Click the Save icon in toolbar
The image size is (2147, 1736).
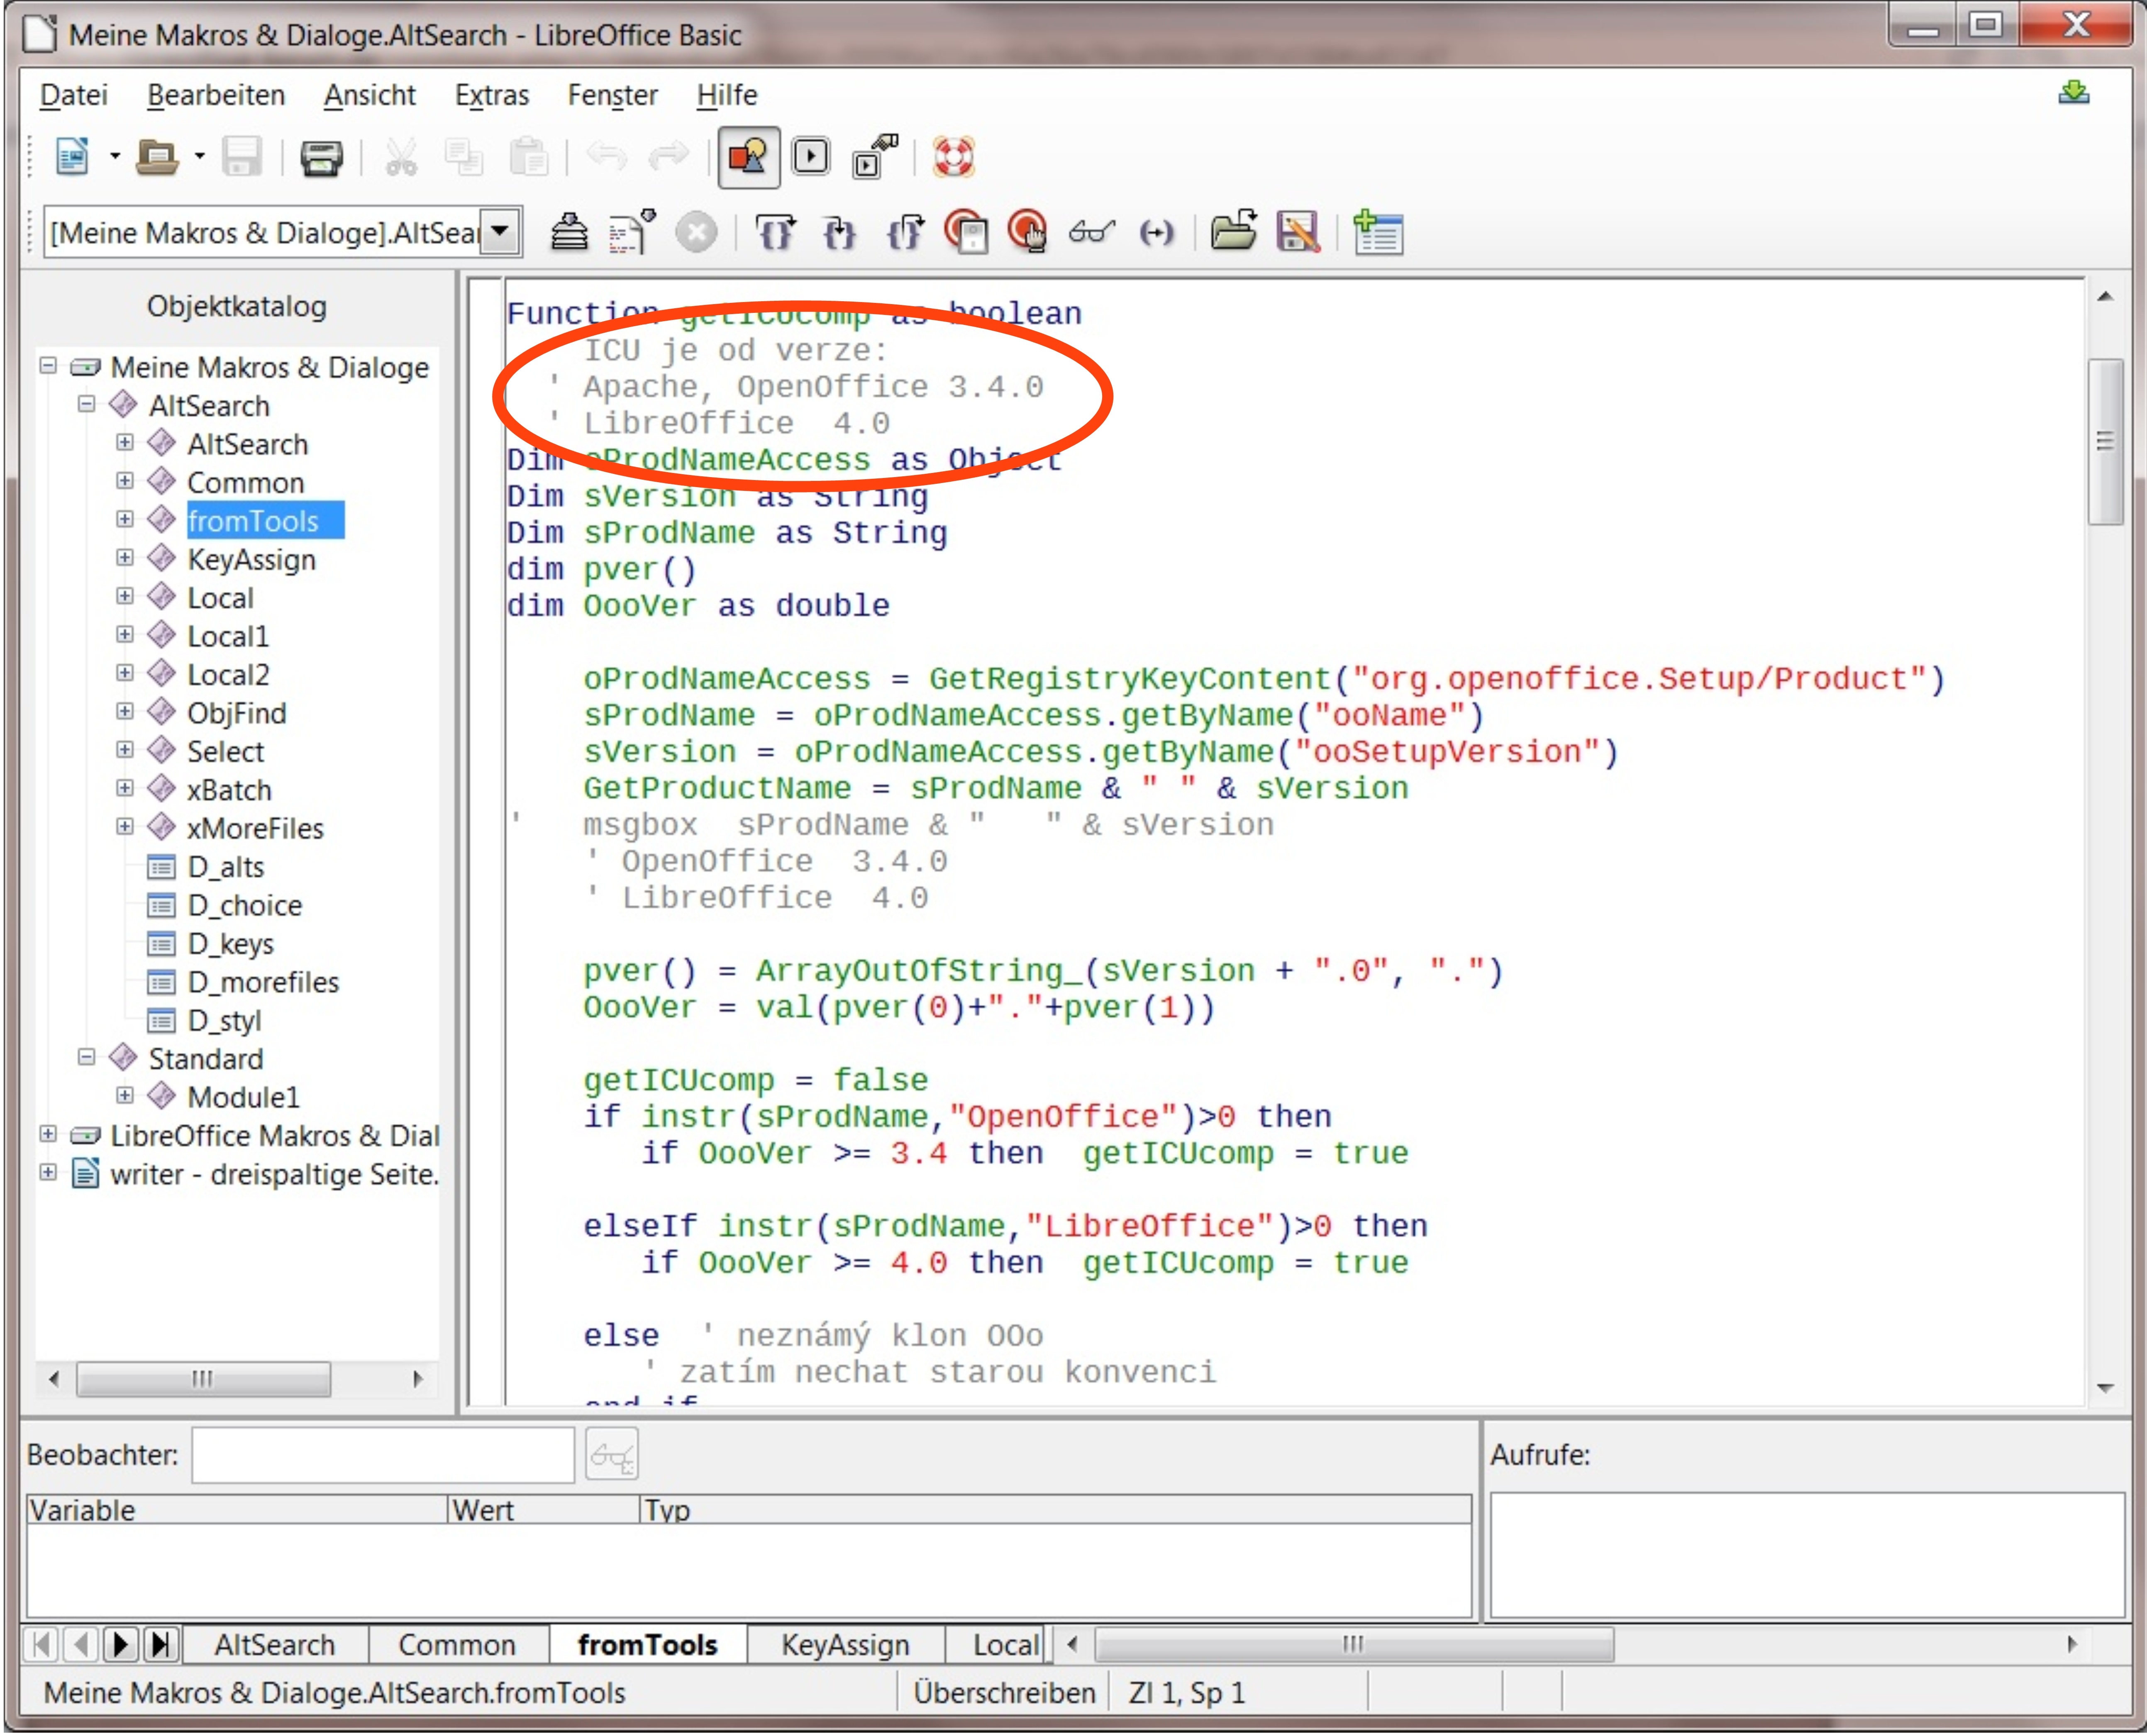click(x=242, y=157)
